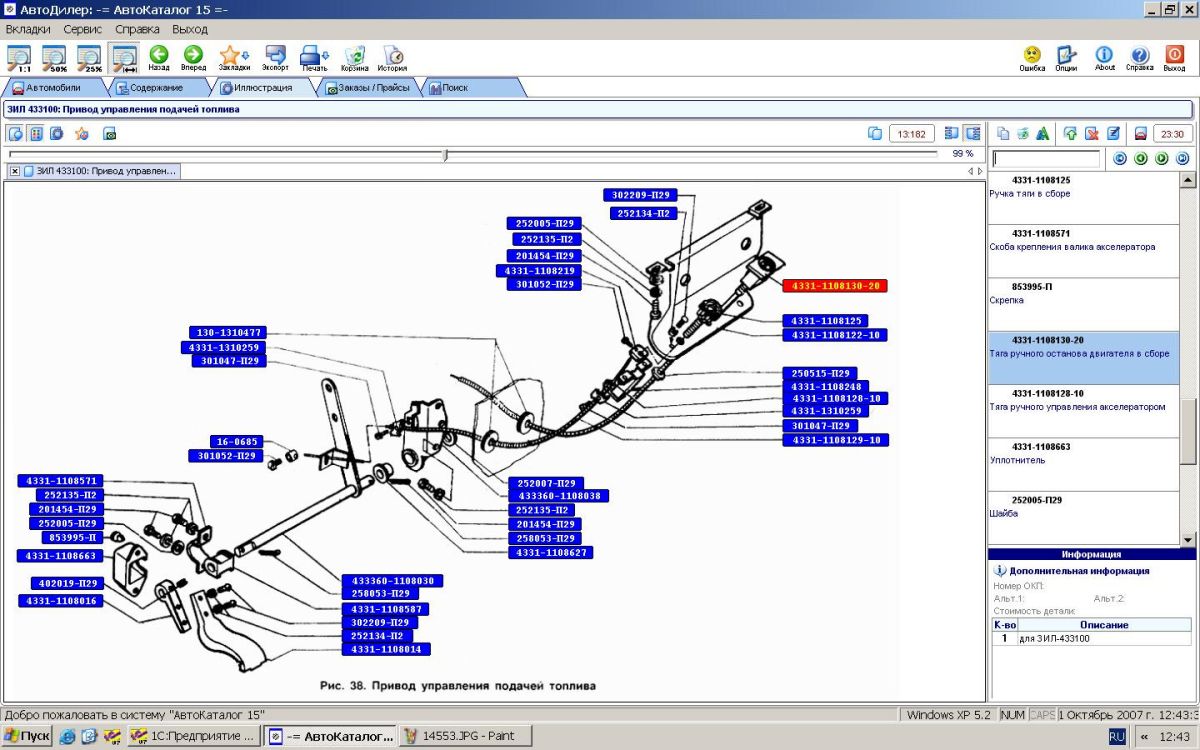This screenshot has width=1200, height=750.
Task: Open the Сервис menu
Action: pos(83,29)
